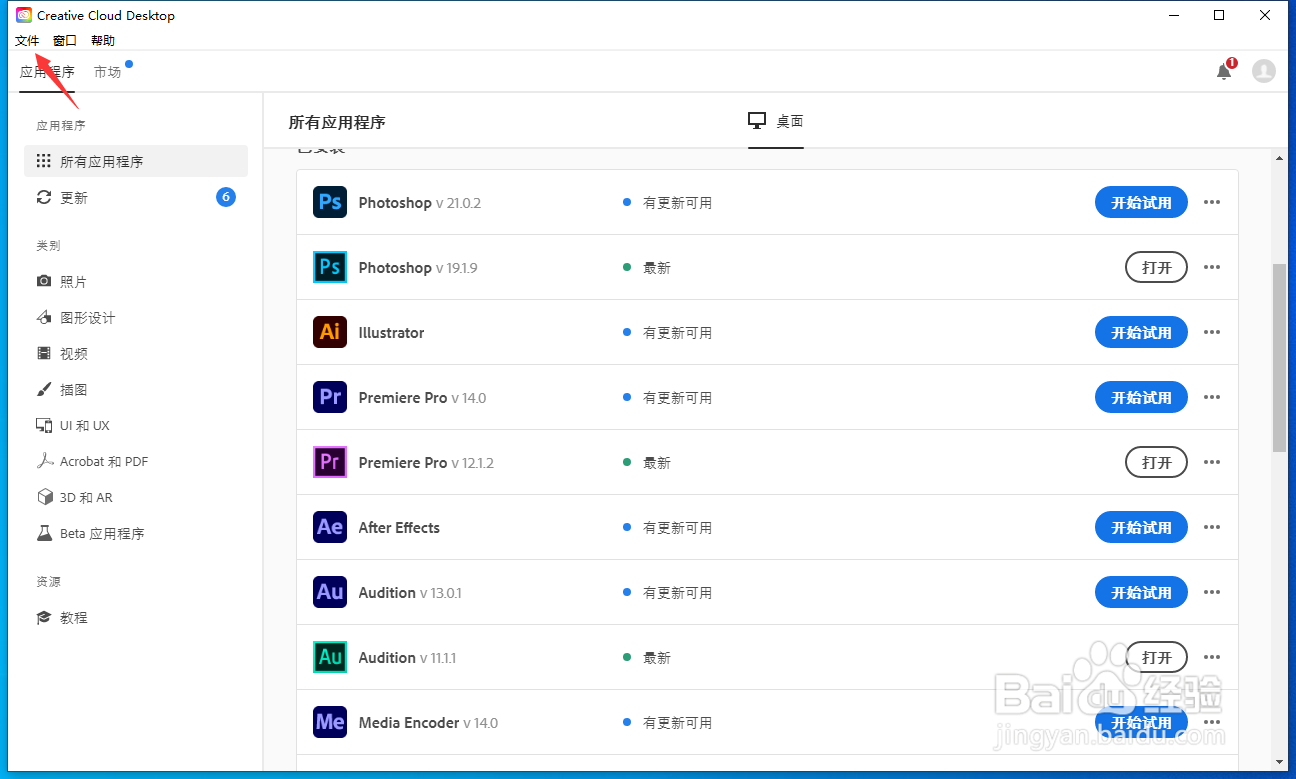Click the Illustrator app icon
Viewport: 1296px width, 779px height.
point(330,332)
